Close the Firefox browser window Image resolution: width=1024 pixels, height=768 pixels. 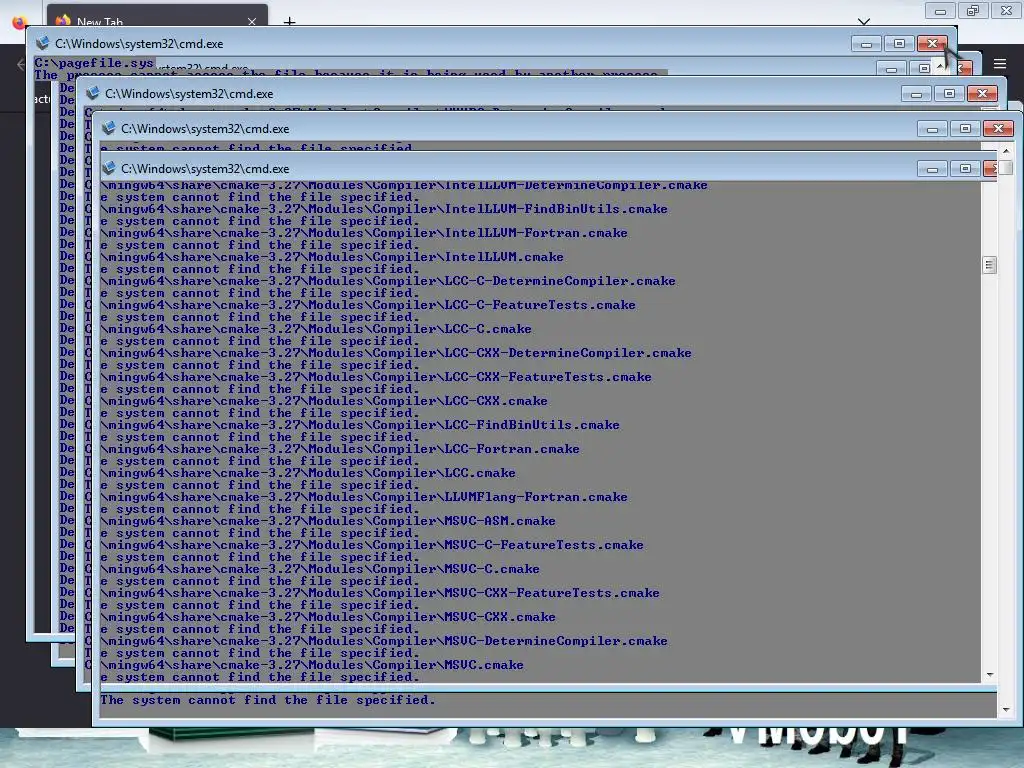(1006, 10)
